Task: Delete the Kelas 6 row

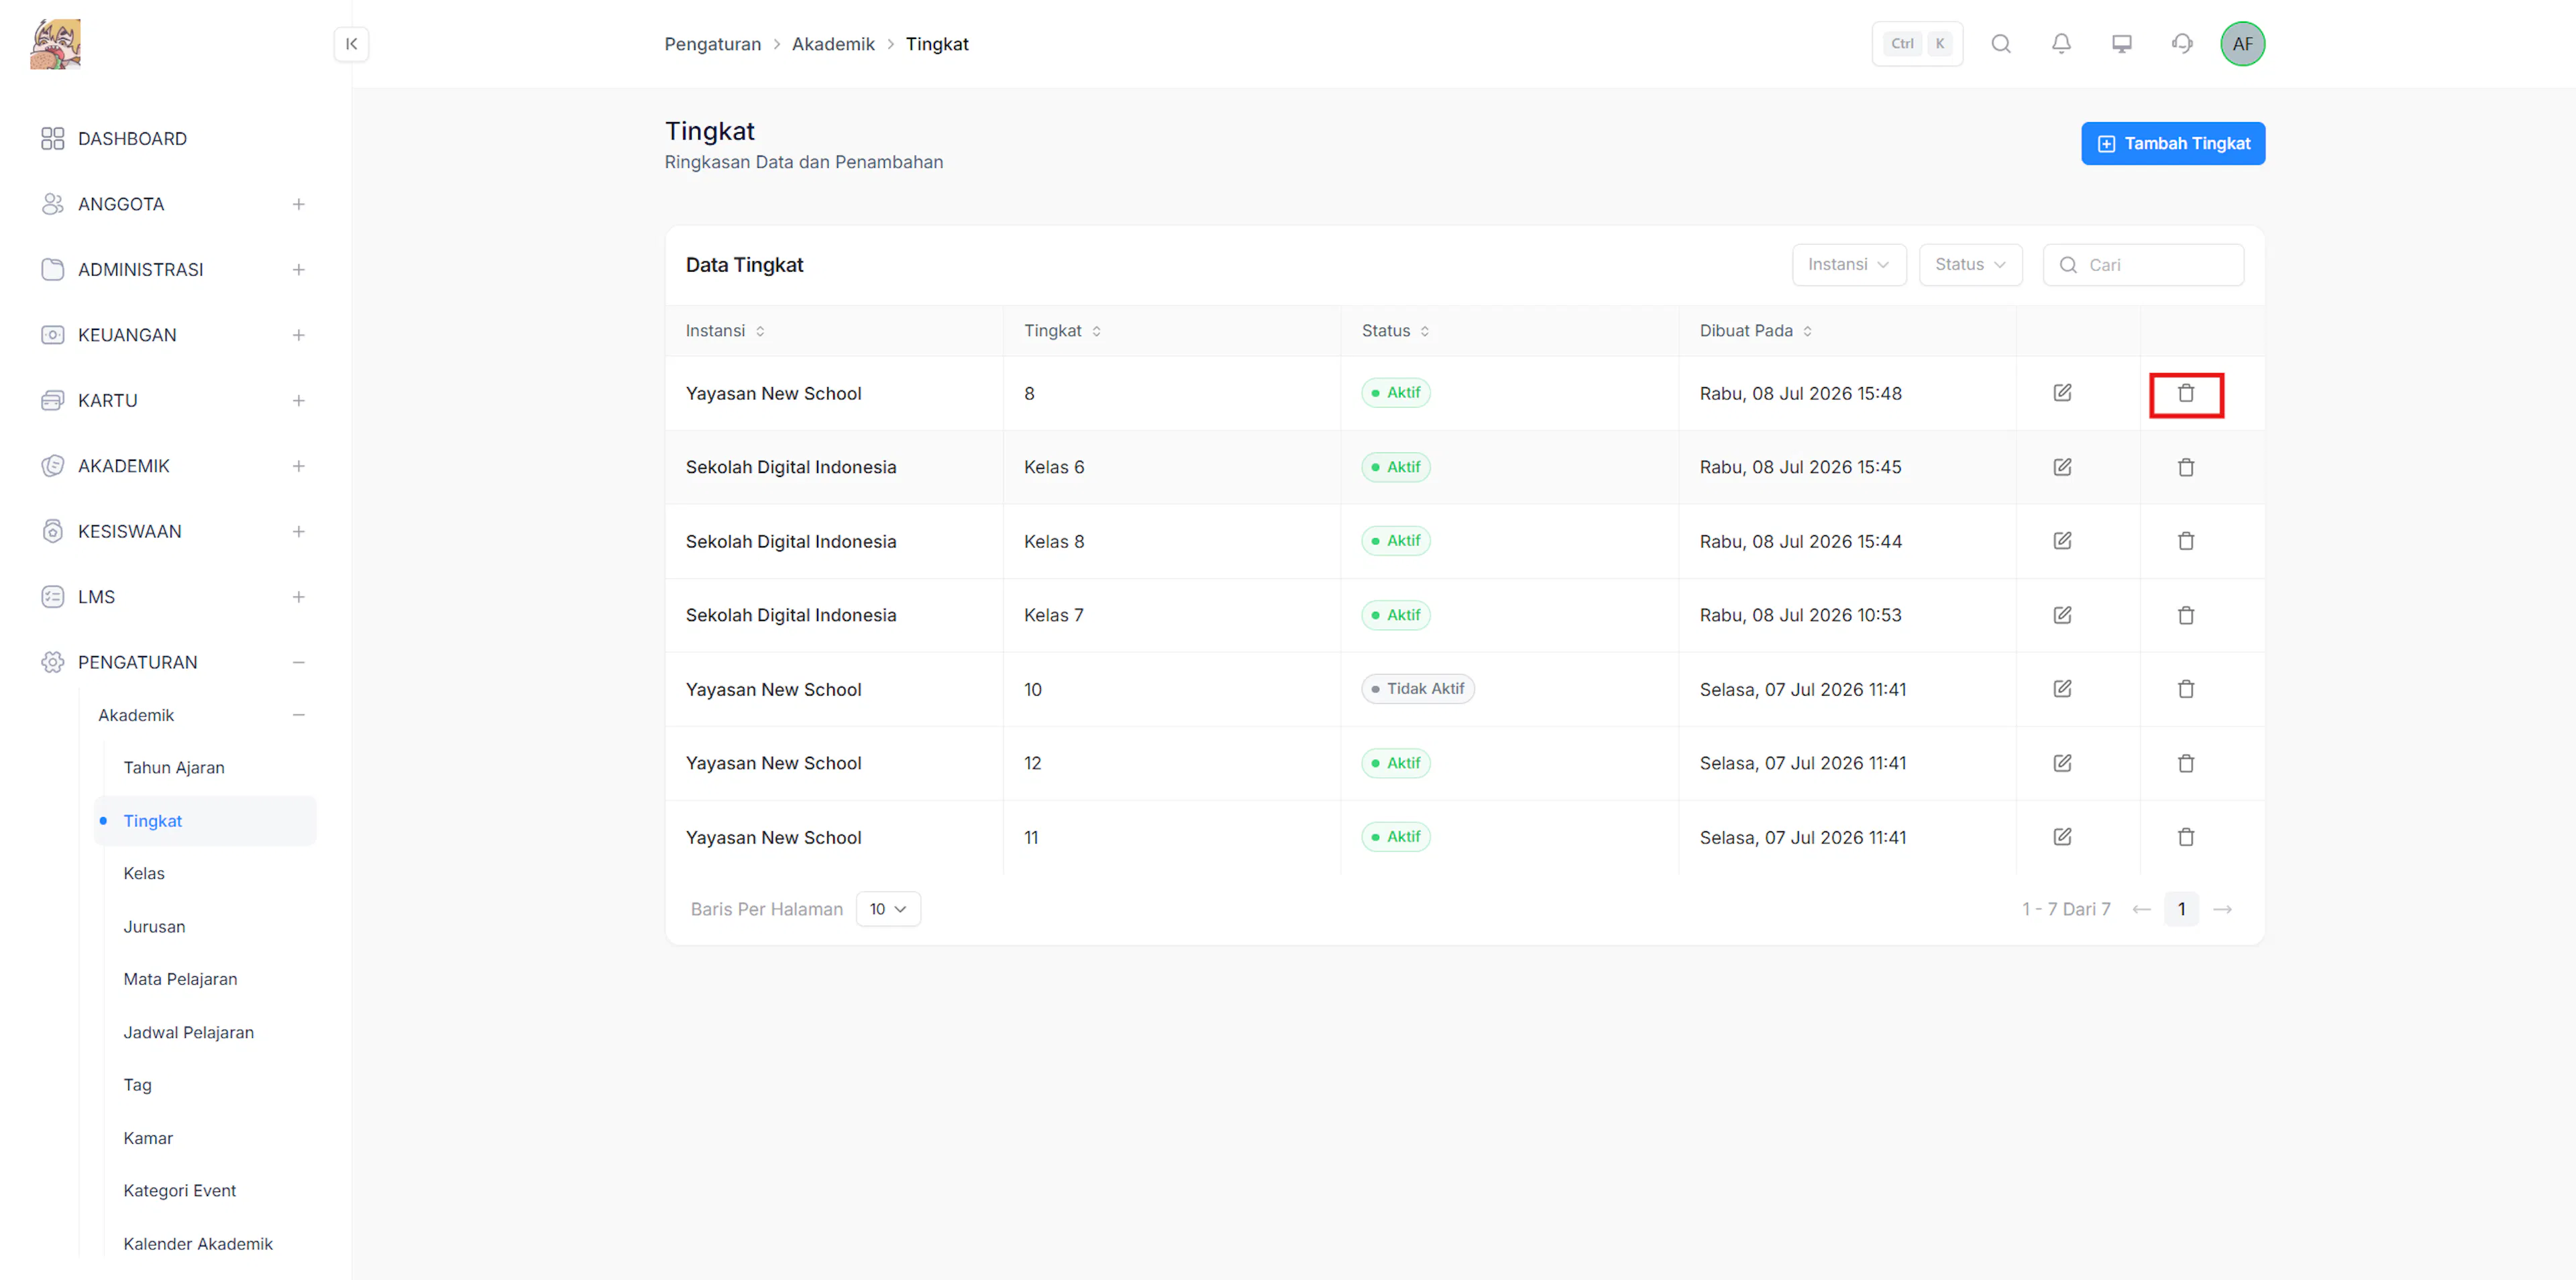Action: pyautogui.click(x=2186, y=467)
